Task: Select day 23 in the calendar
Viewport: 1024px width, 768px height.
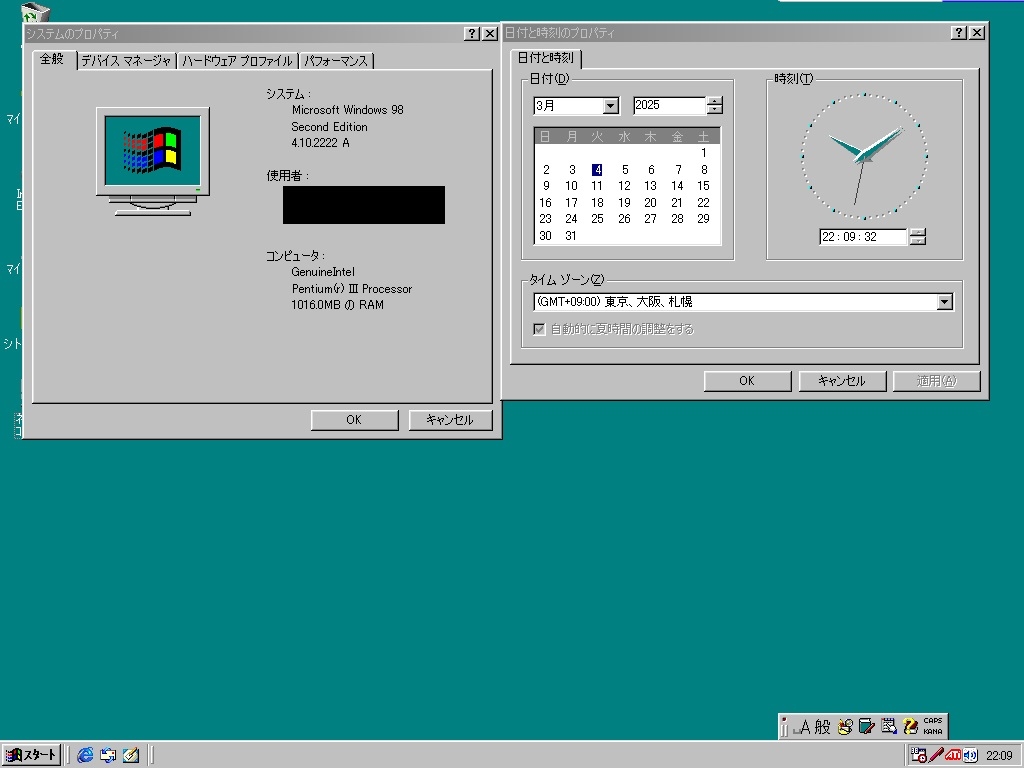Action: tap(545, 219)
